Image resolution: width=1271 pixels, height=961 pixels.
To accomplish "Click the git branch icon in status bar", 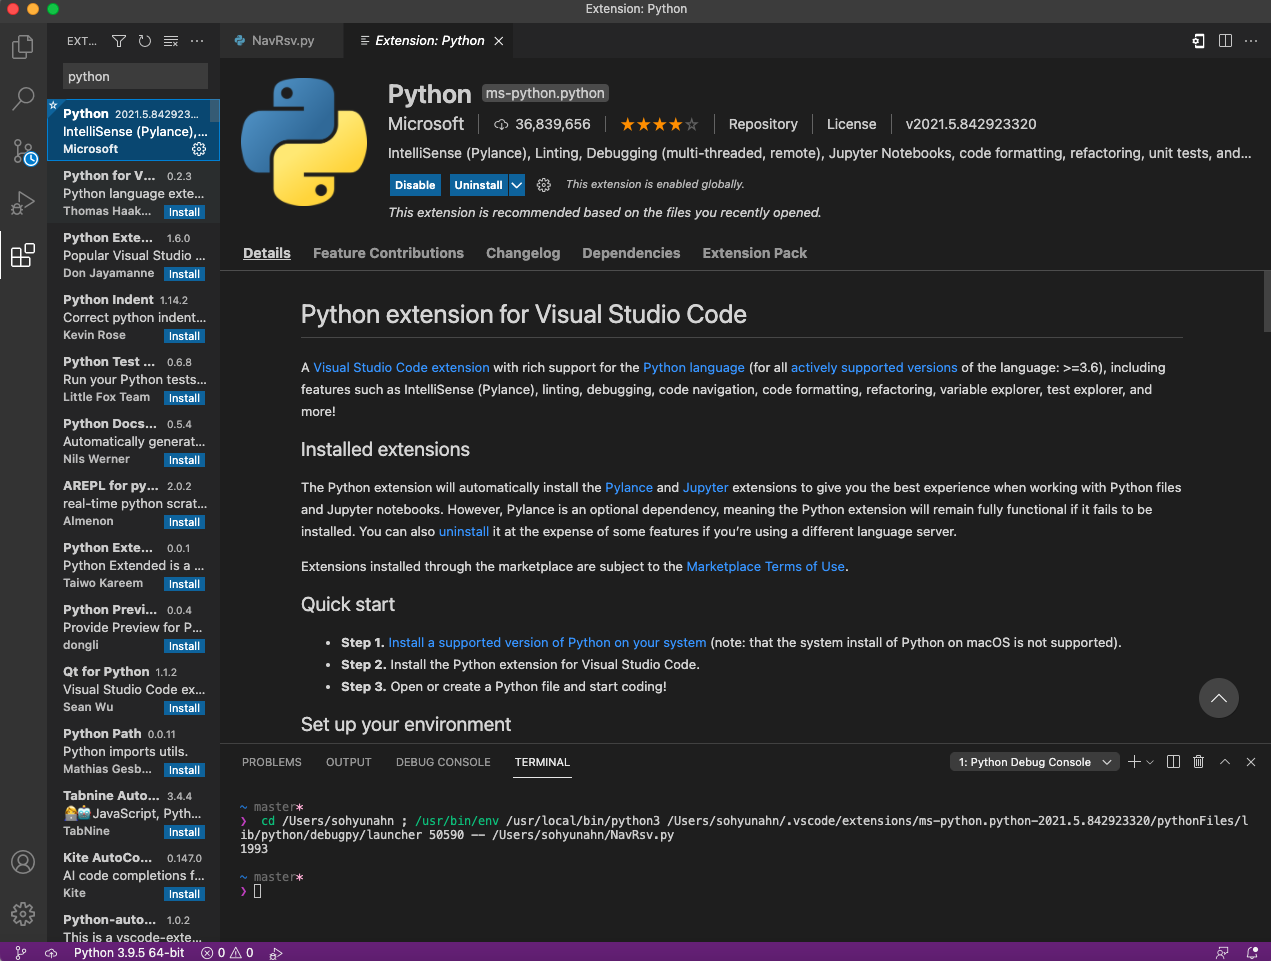I will [x=21, y=953].
